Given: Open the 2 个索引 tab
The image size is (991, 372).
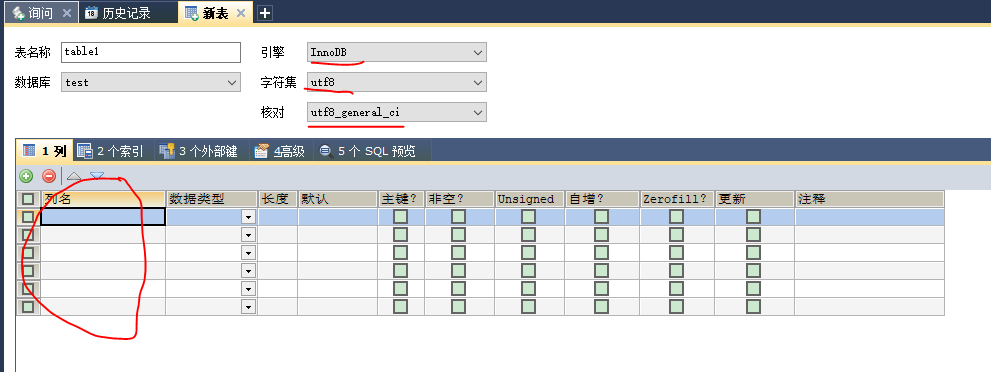Looking at the screenshot, I should pyautogui.click(x=111, y=151).
